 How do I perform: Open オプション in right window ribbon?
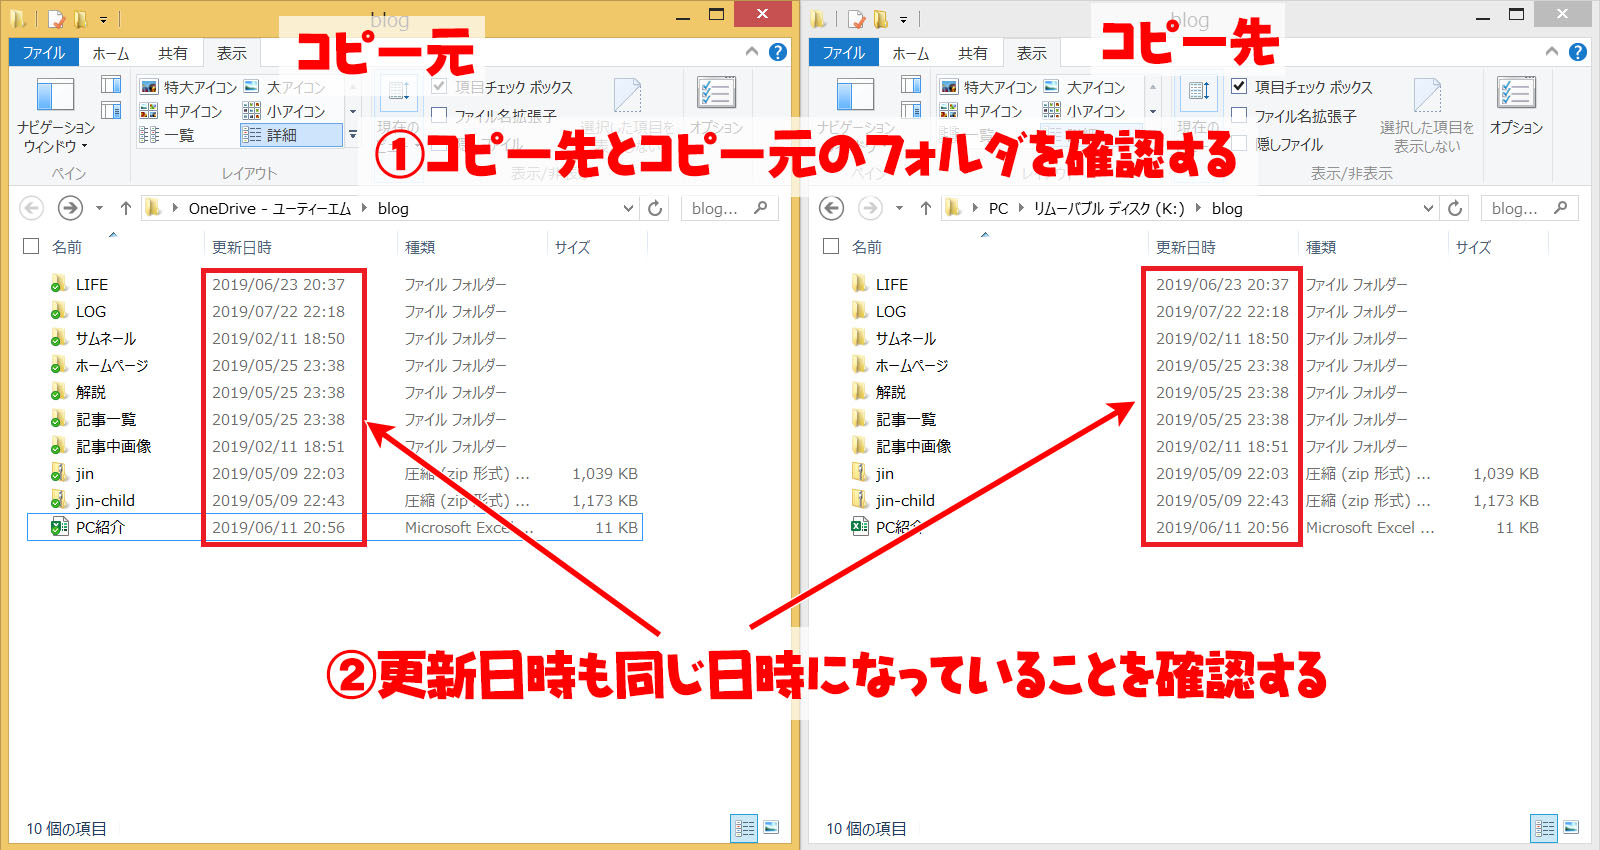click(1516, 107)
